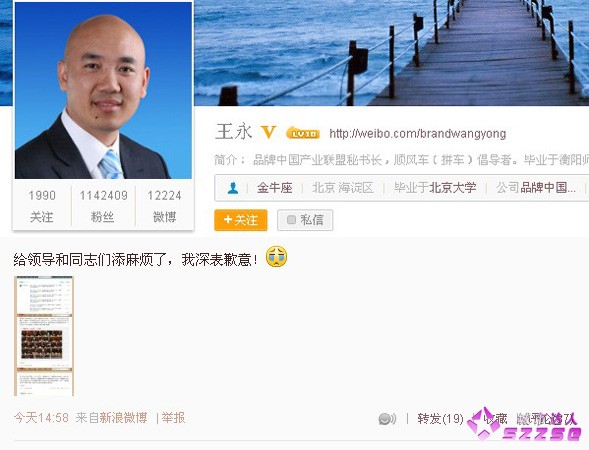The width and height of the screenshot is (589, 450).
Task: Expand the truncated 品牌中国... company entry
Action: click(548, 187)
